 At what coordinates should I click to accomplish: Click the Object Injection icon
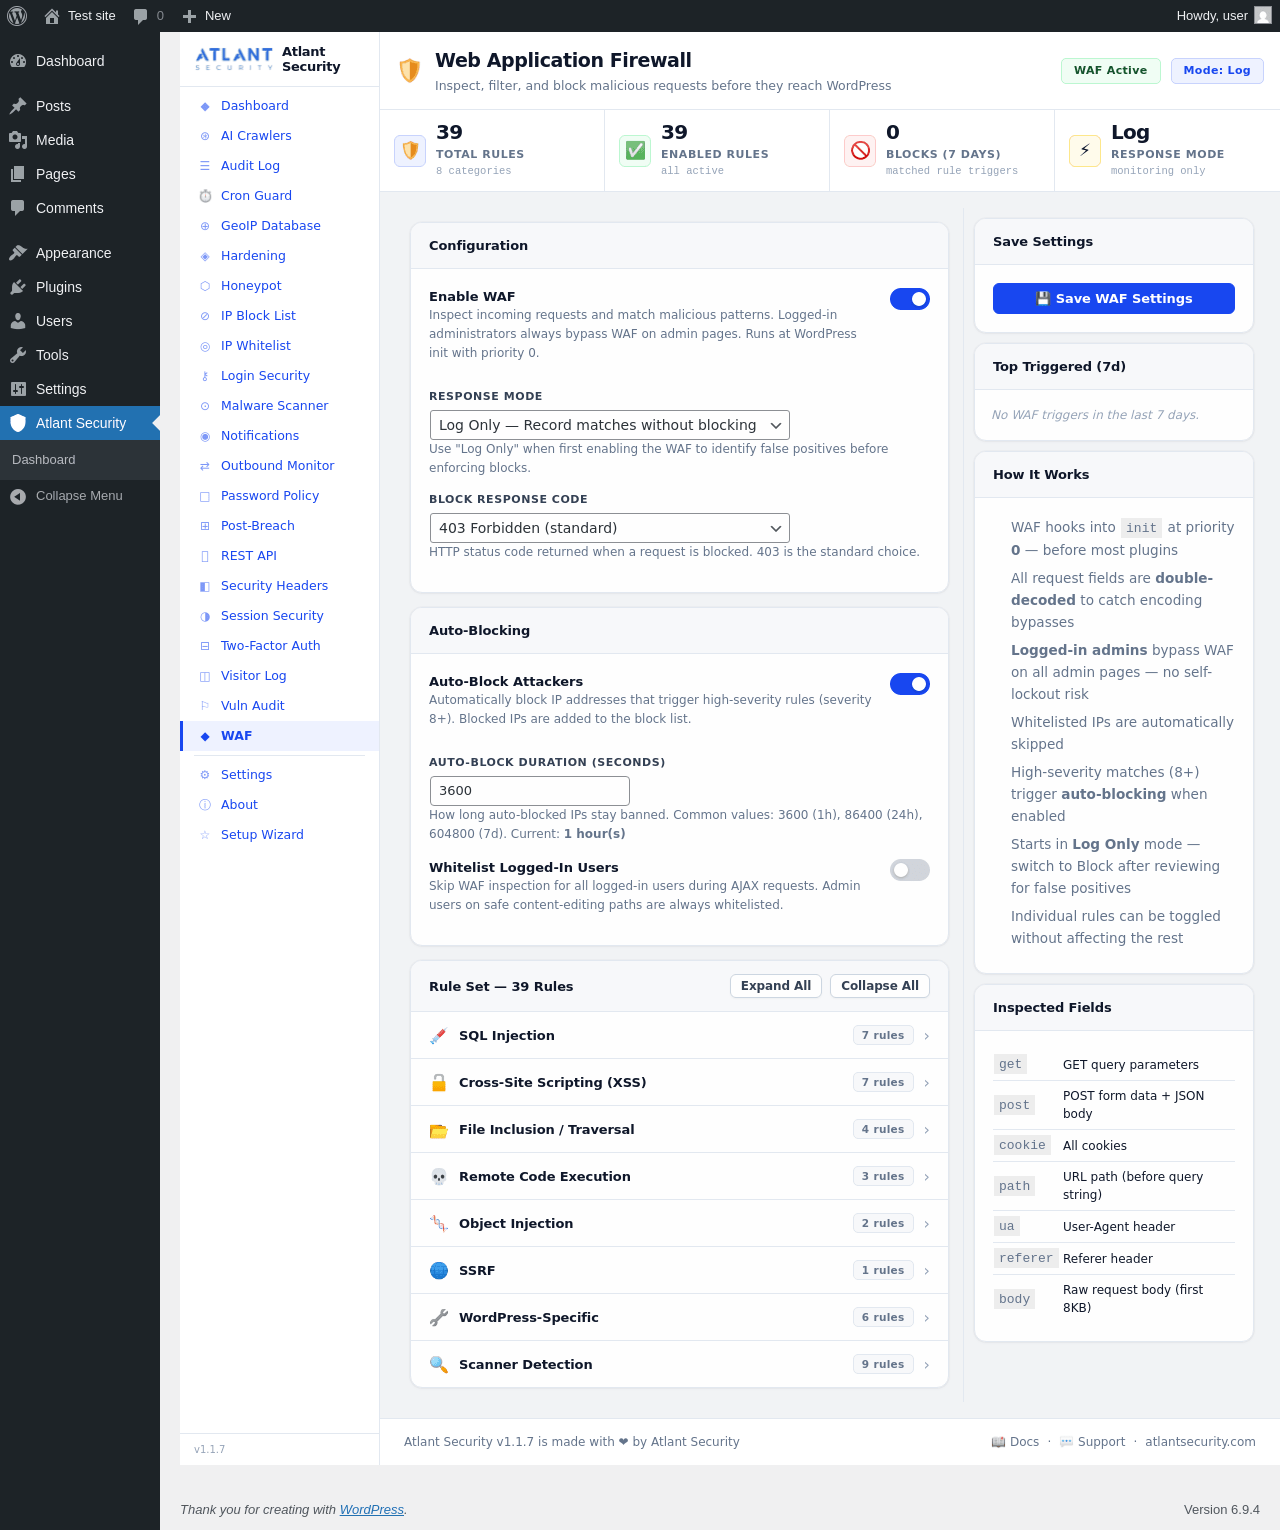click(438, 1224)
